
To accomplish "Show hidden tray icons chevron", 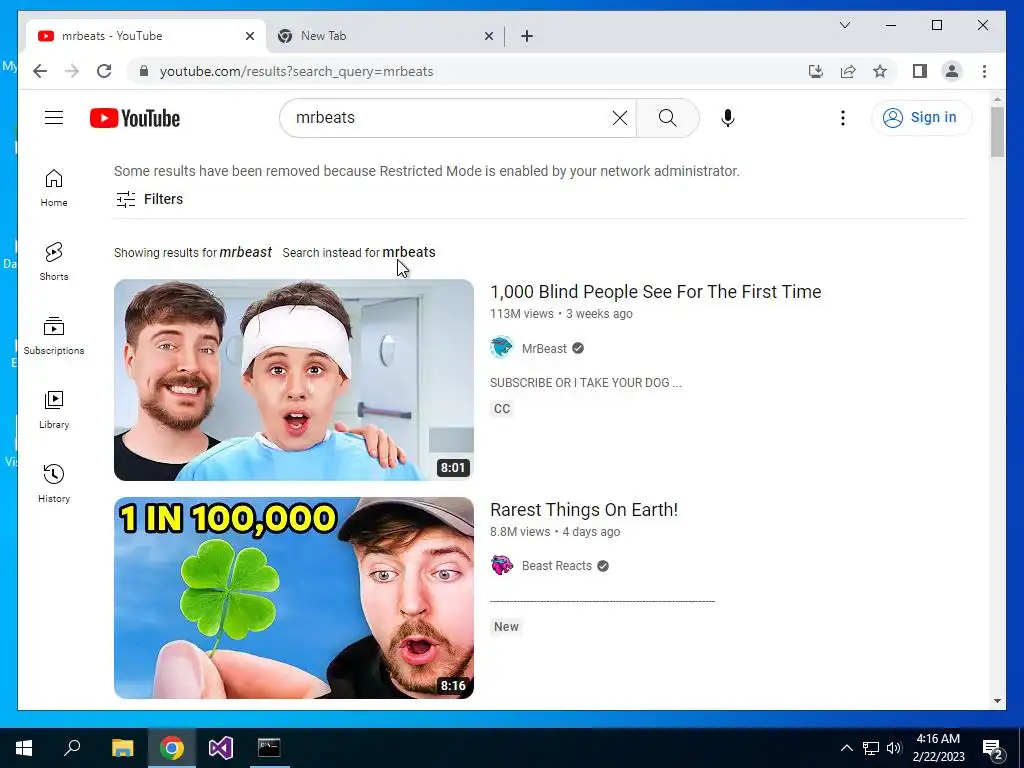I will (x=846, y=748).
